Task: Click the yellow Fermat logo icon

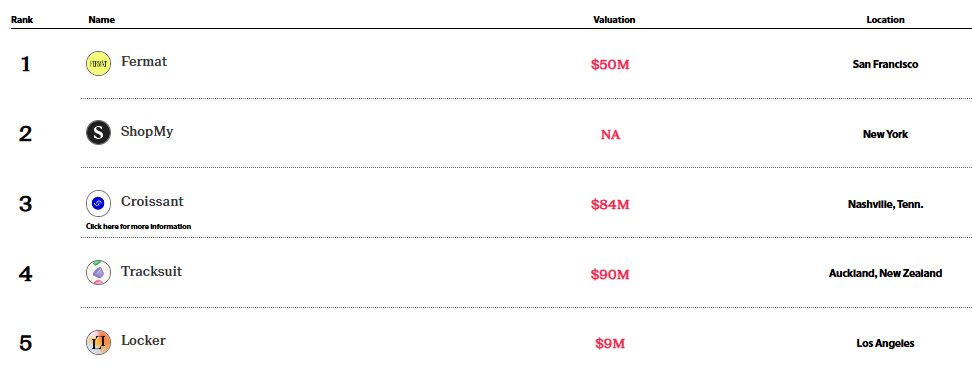Action: (99, 63)
